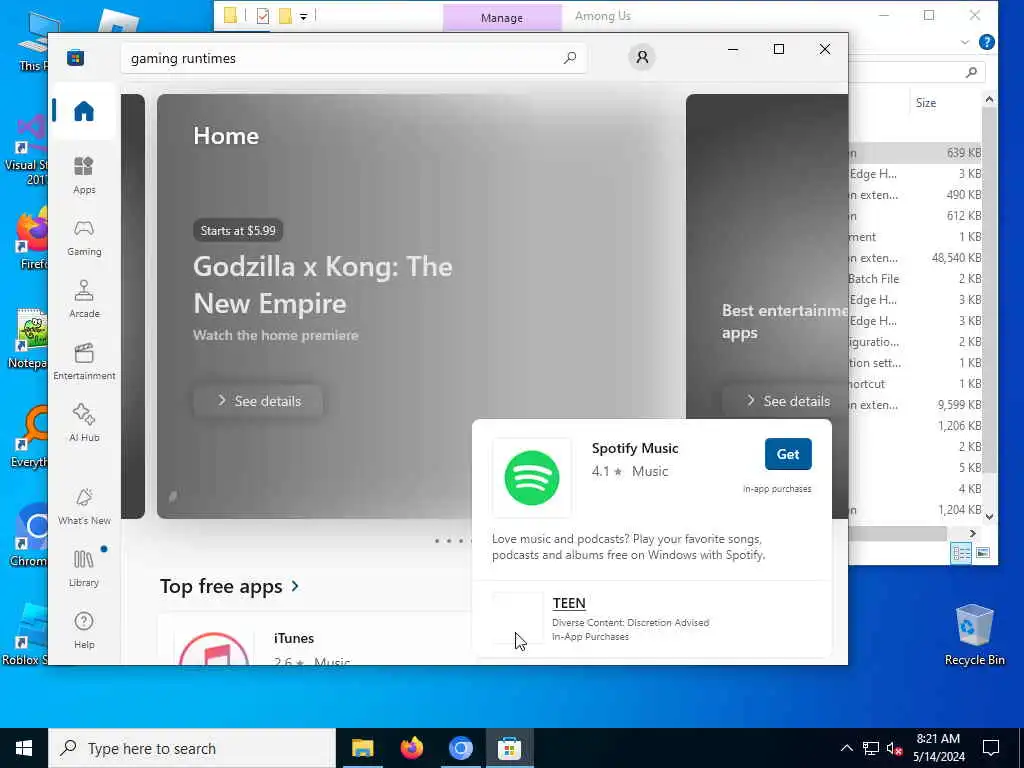
Task: Open the clock showing 8:21 AM
Action: tap(938, 748)
